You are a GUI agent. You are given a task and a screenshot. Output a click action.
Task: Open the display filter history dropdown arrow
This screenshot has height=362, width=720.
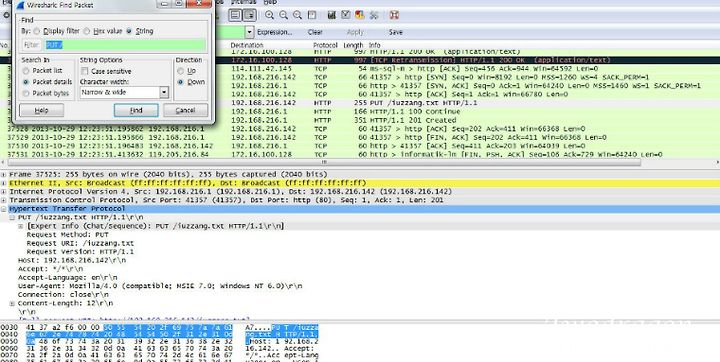(x=249, y=32)
